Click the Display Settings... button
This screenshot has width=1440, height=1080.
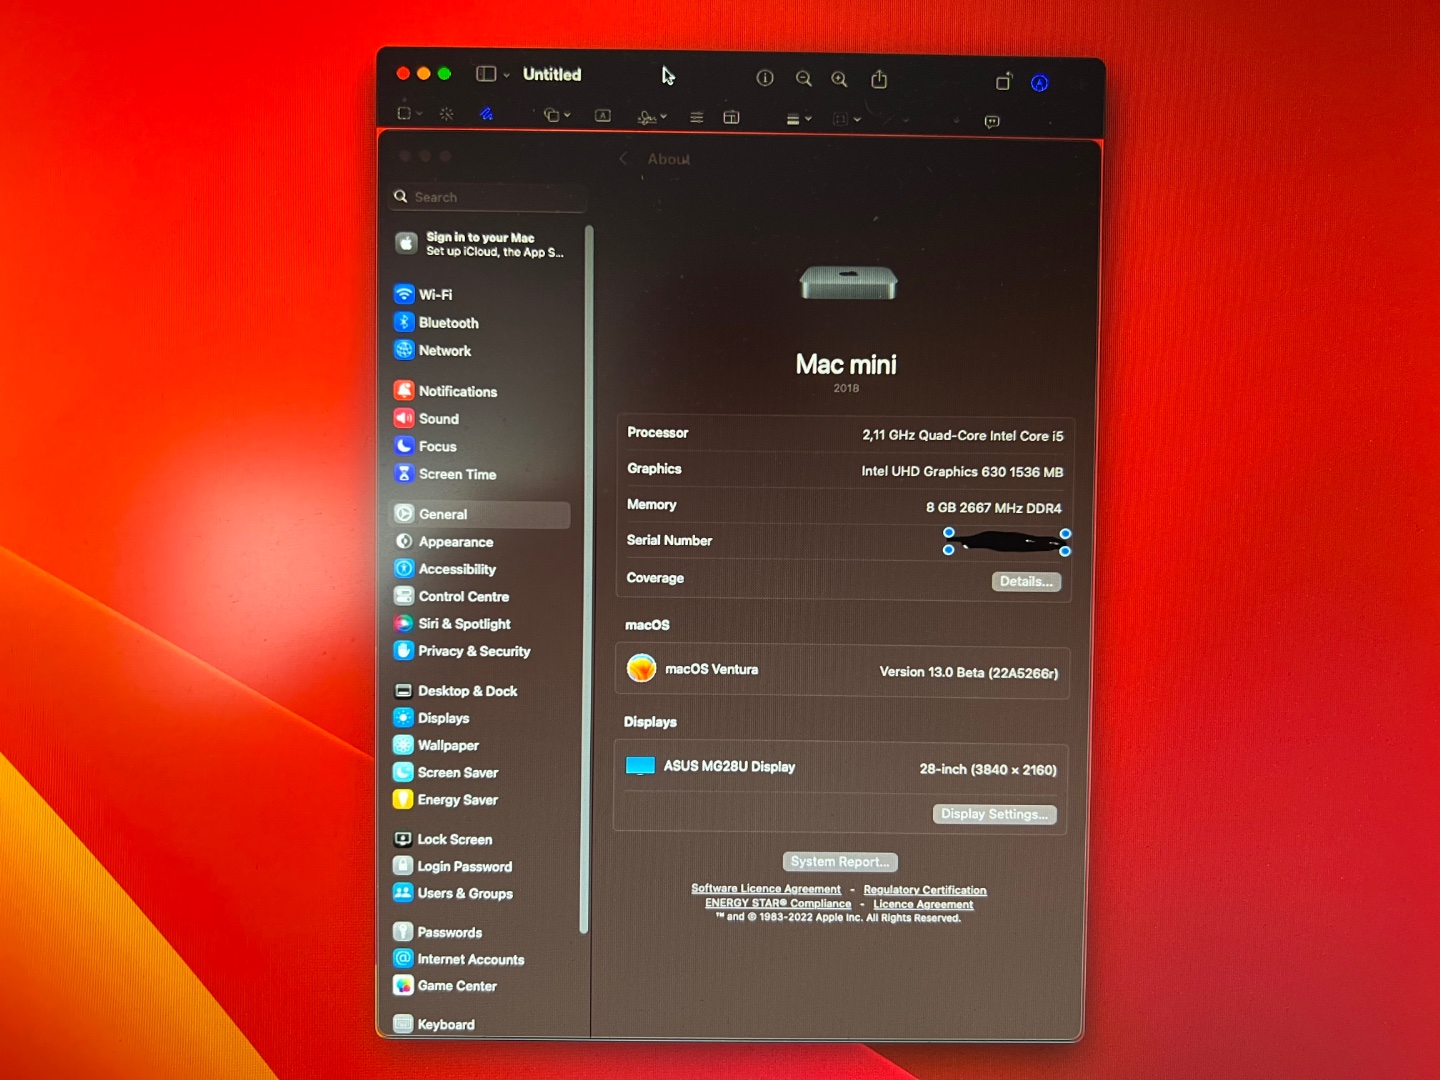[x=995, y=814]
